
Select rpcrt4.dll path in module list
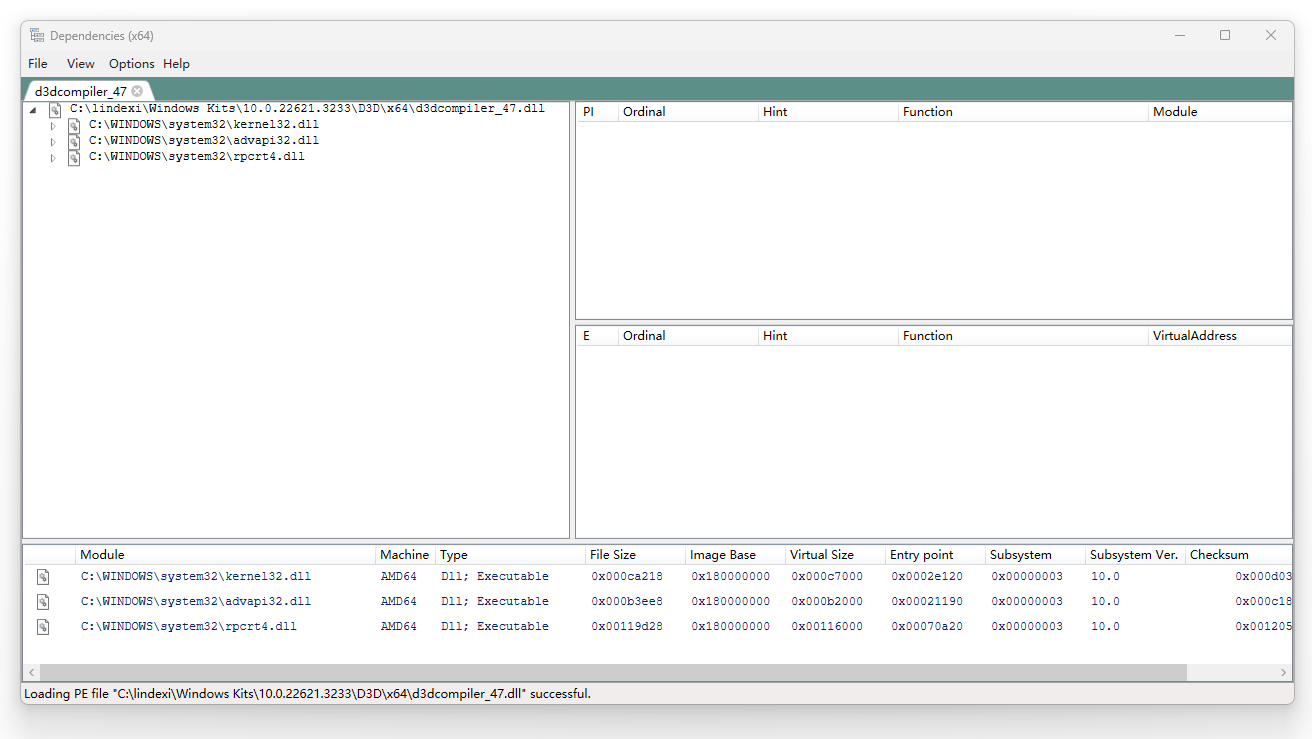click(x=189, y=627)
